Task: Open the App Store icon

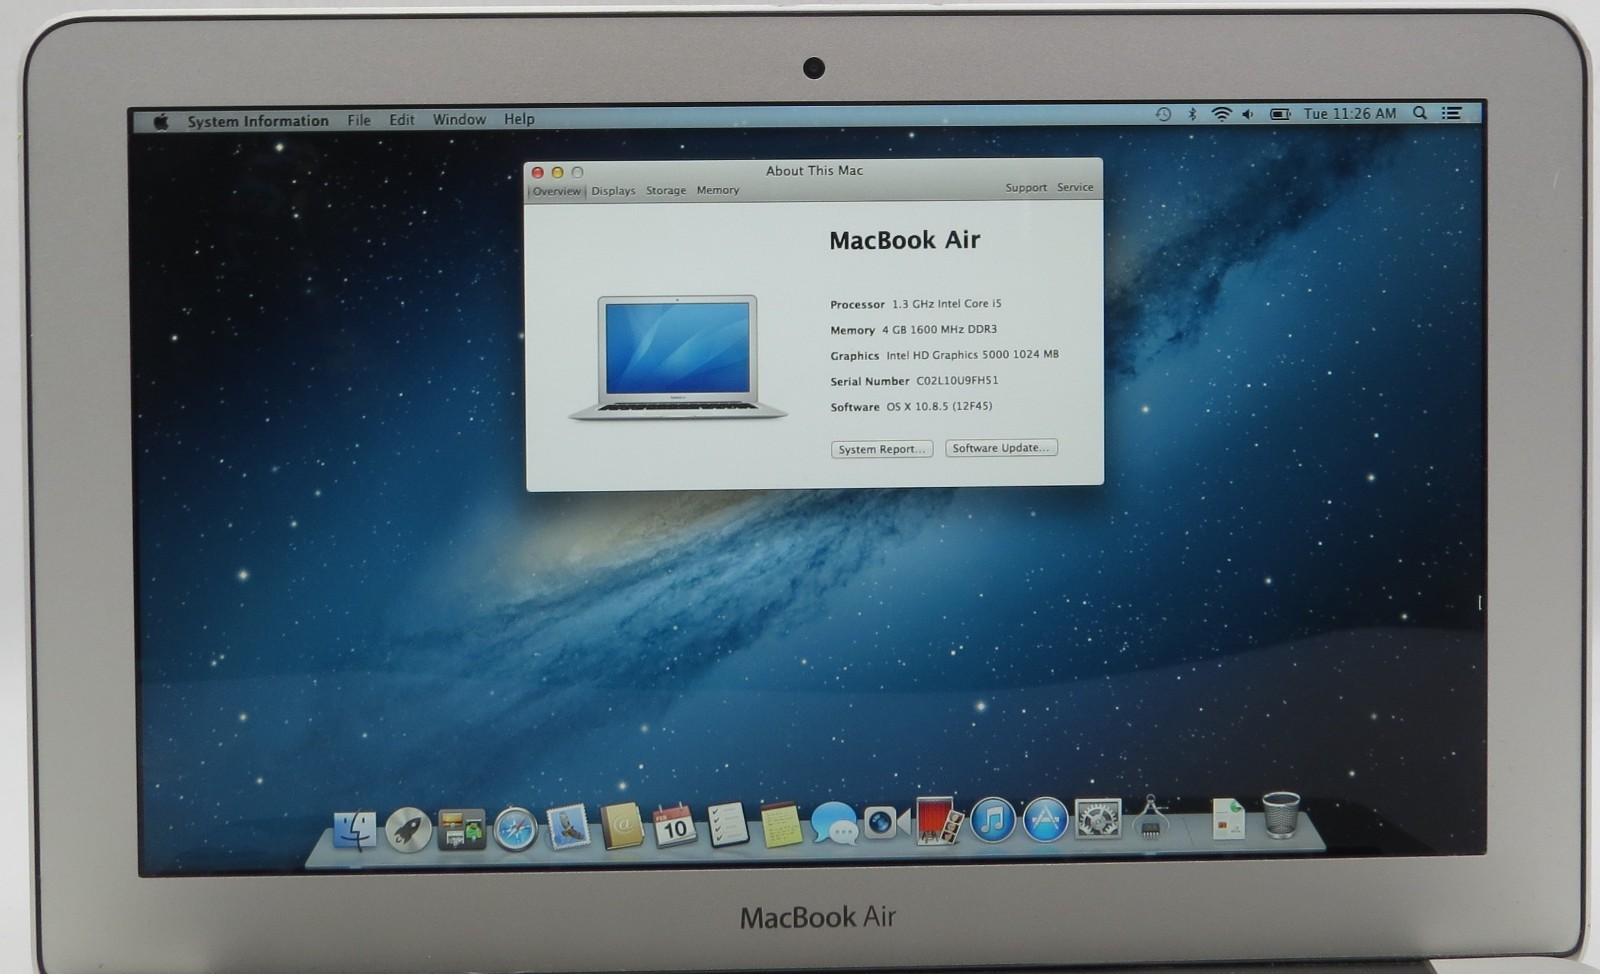Action: tap(1045, 820)
